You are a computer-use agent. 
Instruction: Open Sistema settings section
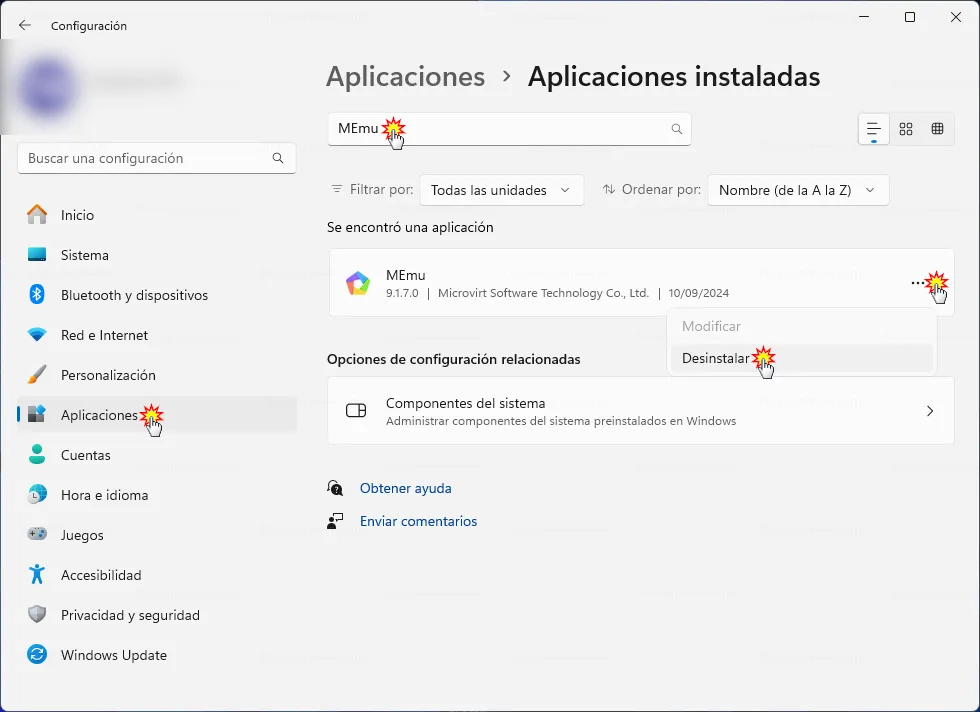[x=157, y=255]
